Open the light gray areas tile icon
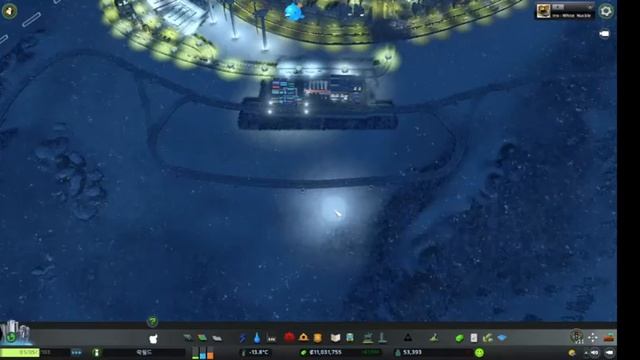Viewport: 640px width, 360px height. pos(217,338)
